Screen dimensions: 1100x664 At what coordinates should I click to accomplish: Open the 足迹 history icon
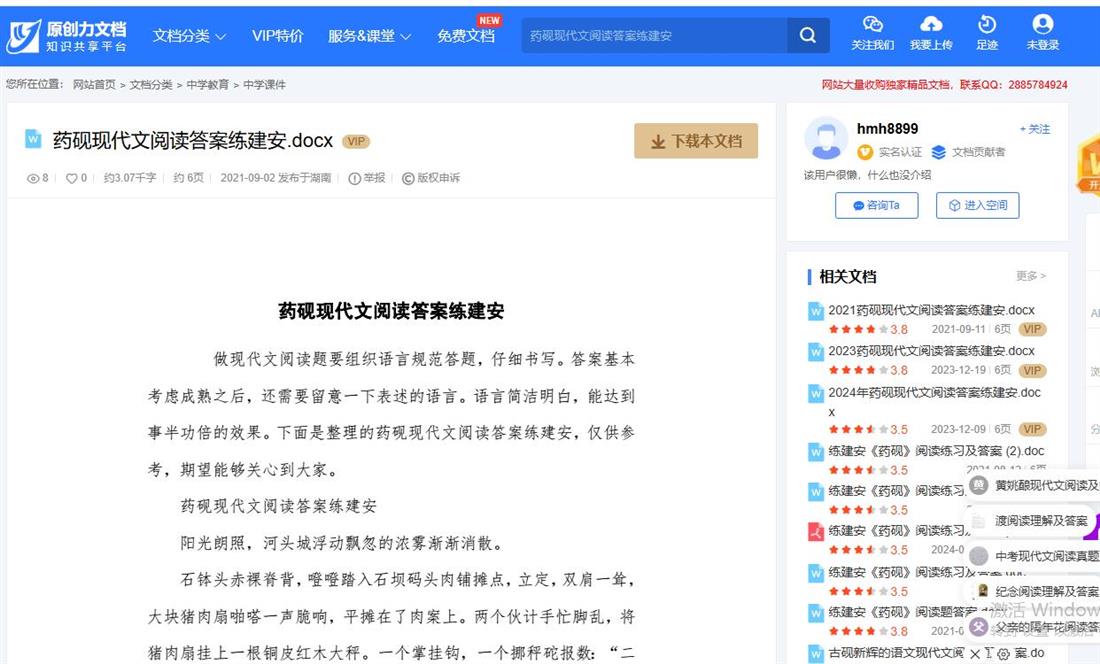pyautogui.click(x=987, y=25)
